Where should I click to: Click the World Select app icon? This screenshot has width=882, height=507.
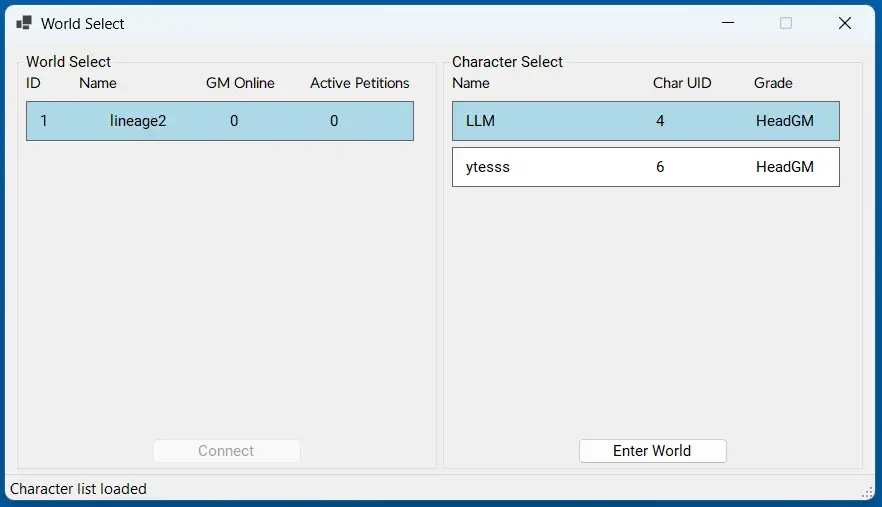point(24,23)
